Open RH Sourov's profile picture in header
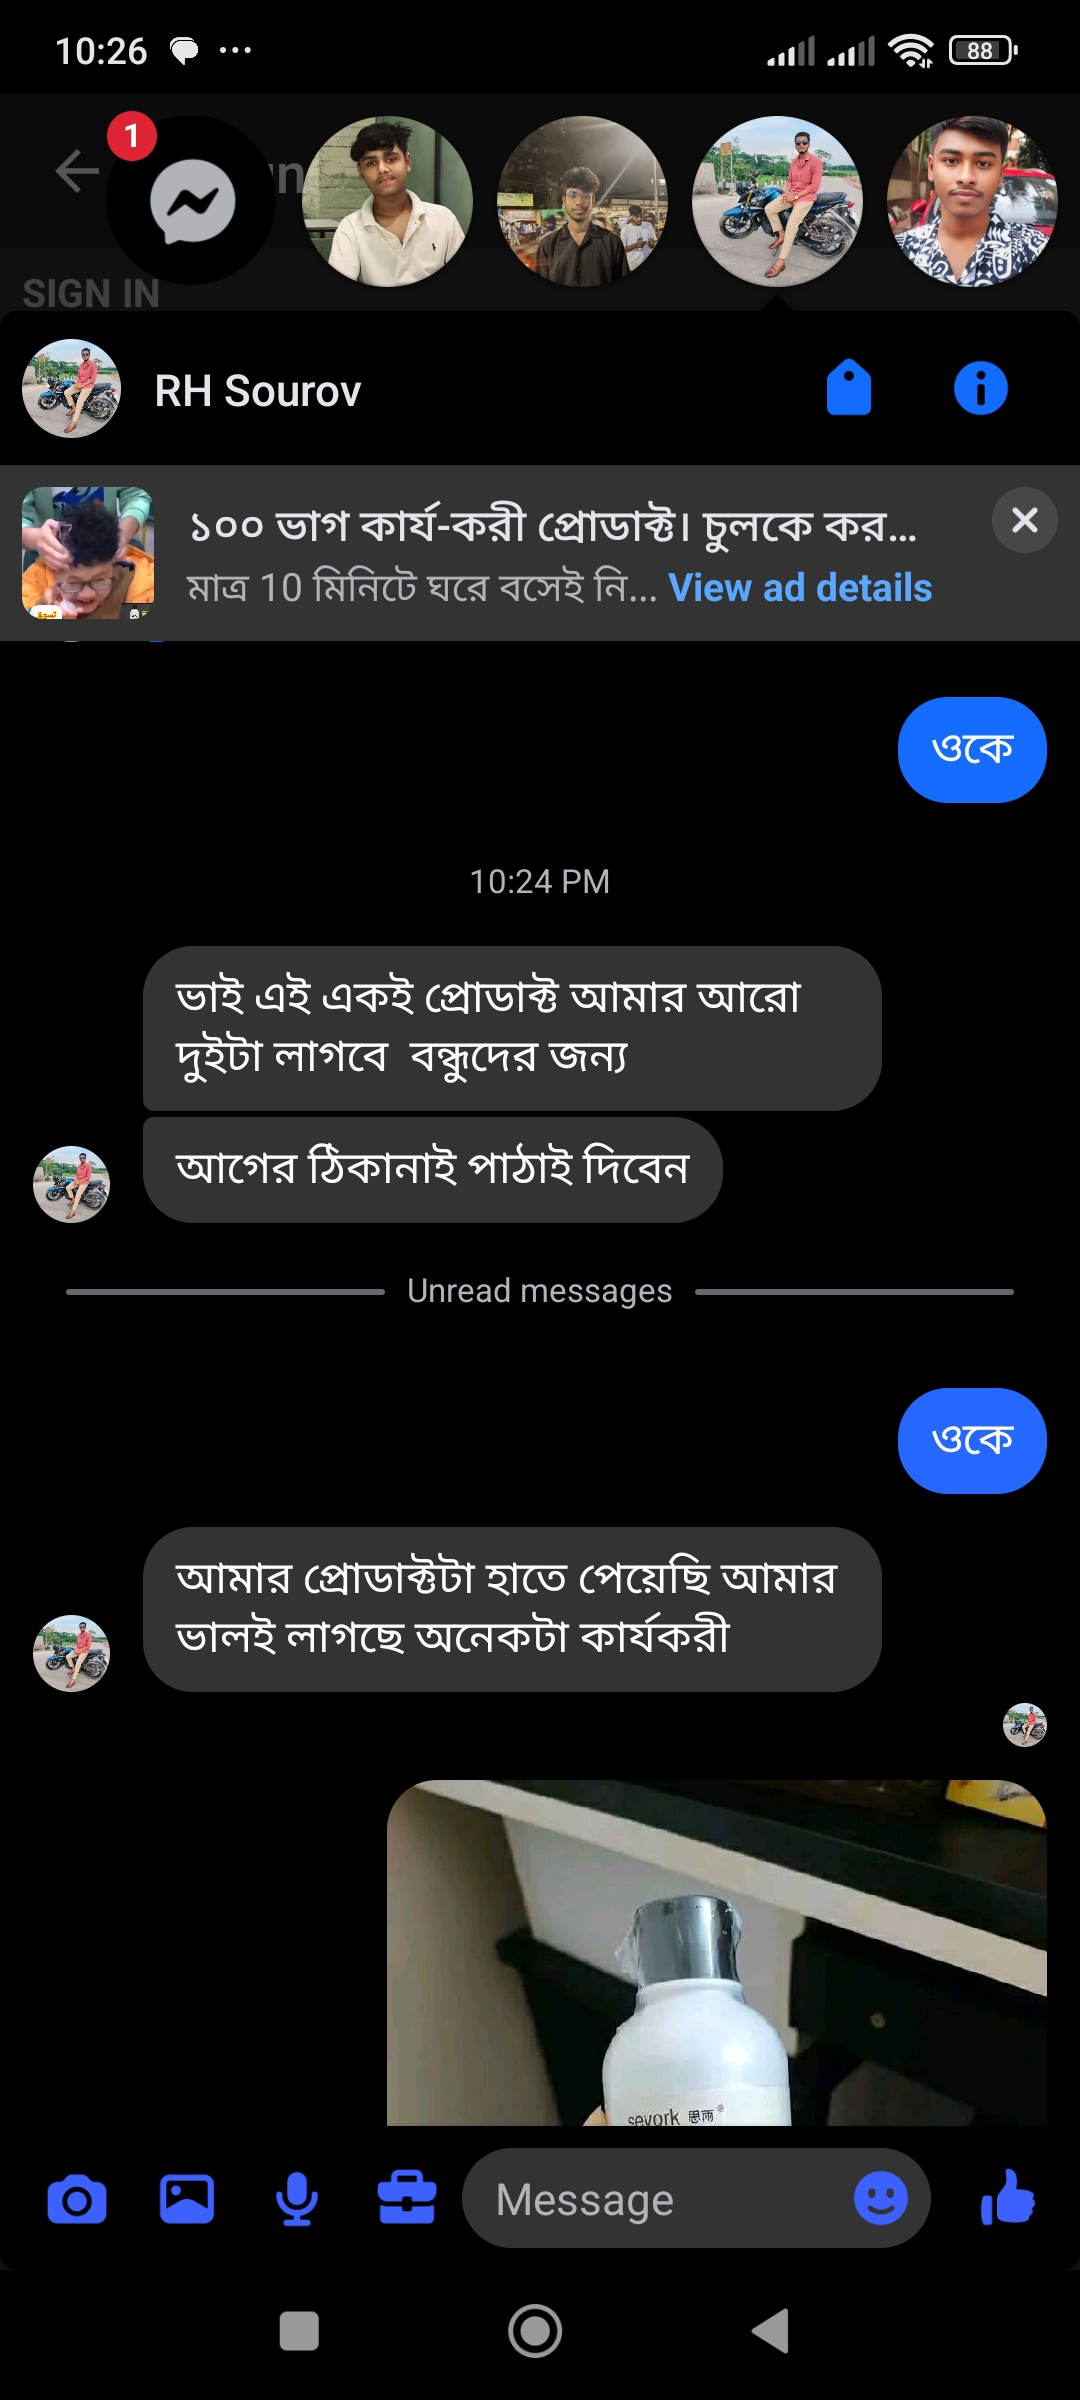Viewport: 1080px width, 2400px height. point(72,389)
